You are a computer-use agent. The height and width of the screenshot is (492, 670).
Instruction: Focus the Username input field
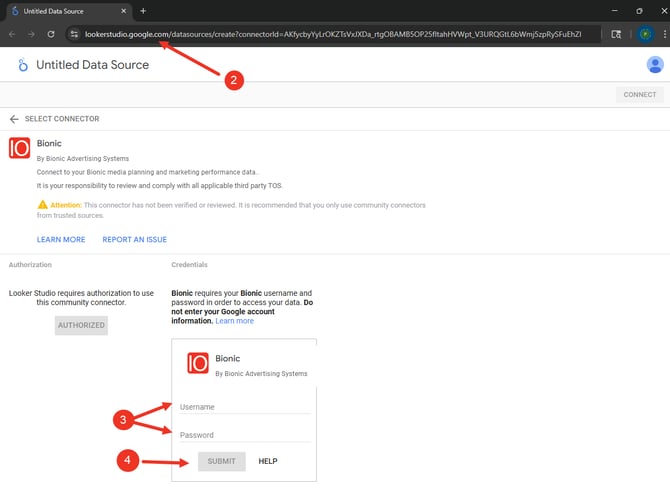[245, 407]
